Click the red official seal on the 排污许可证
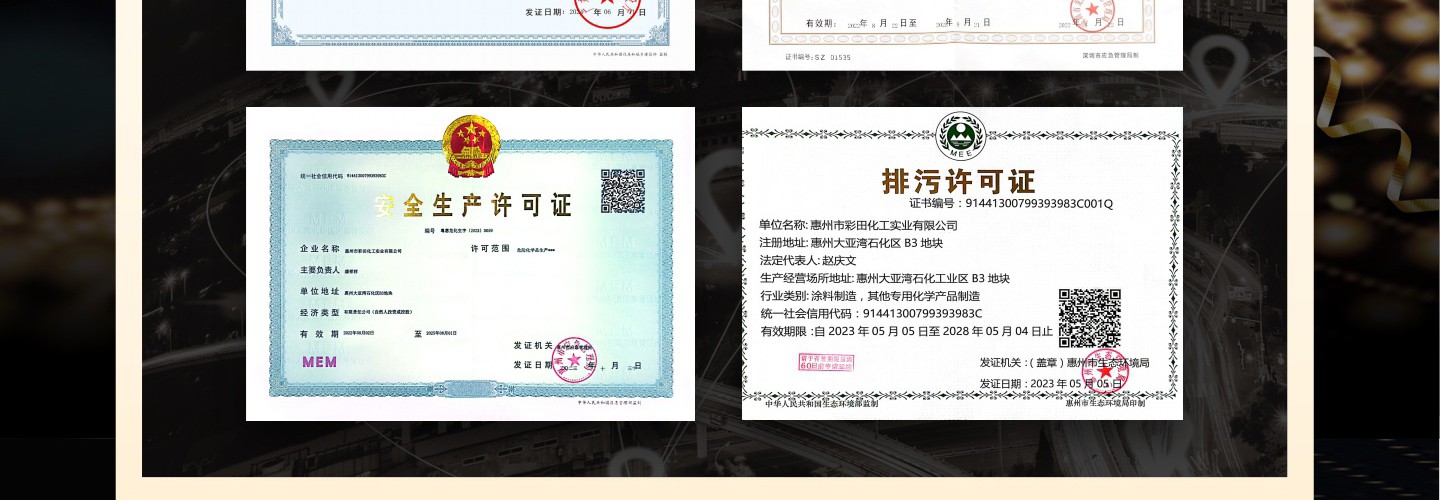 click(x=1105, y=371)
